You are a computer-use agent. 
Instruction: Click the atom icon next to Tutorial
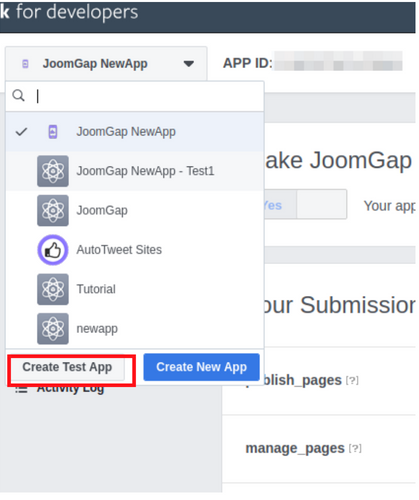(53, 289)
